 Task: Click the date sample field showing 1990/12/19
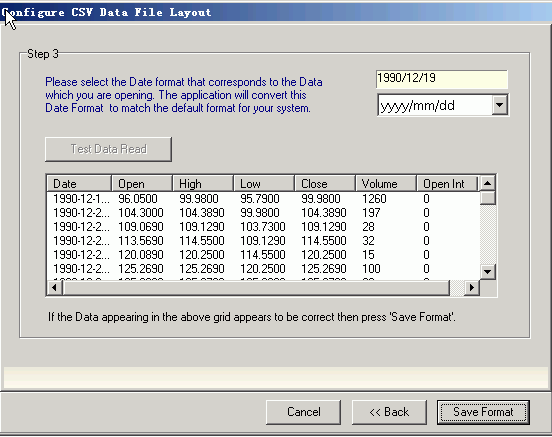click(441, 79)
